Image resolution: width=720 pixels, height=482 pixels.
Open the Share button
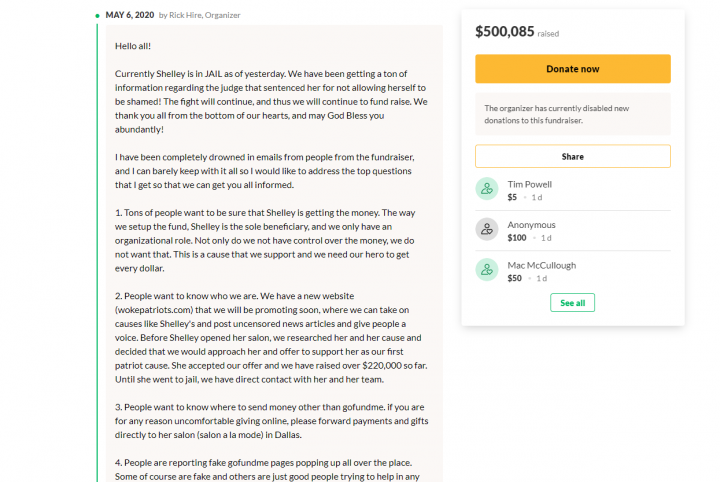click(x=573, y=157)
